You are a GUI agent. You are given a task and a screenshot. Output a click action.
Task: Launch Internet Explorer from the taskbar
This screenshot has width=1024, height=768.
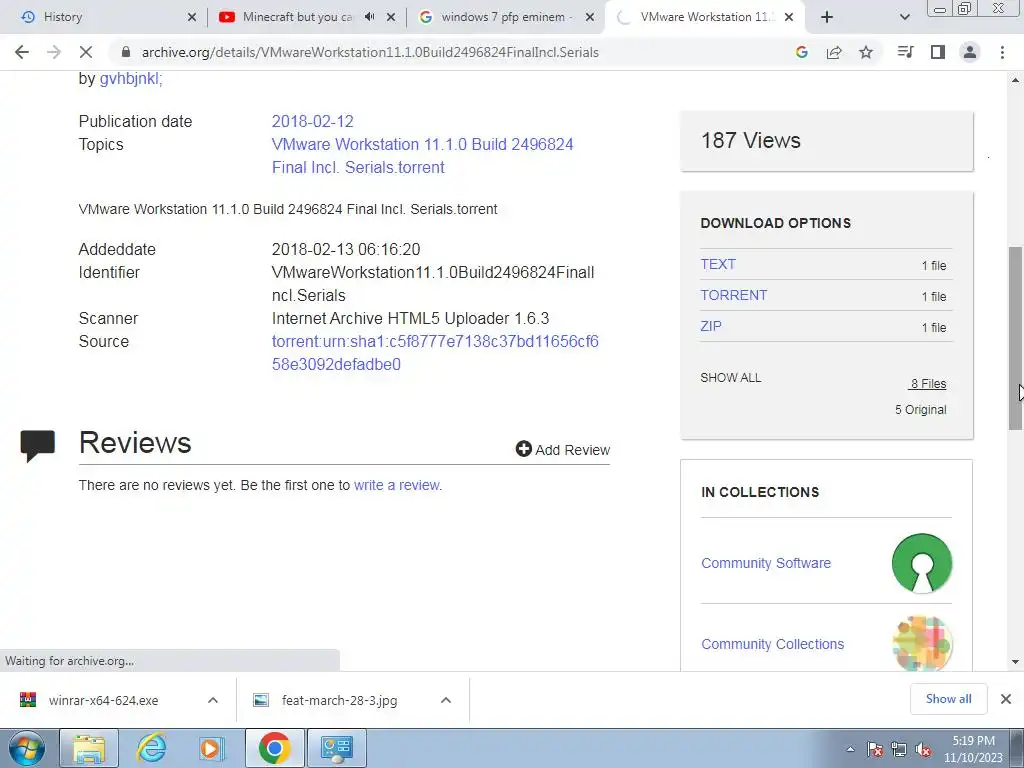coord(151,748)
